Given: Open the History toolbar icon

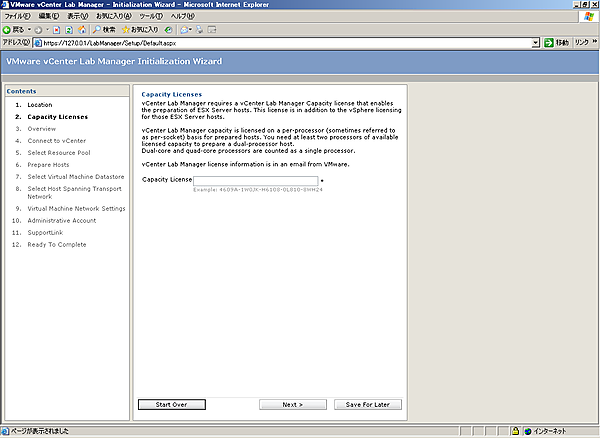Looking at the screenshot, I should pyautogui.click(x=168, y=30).
